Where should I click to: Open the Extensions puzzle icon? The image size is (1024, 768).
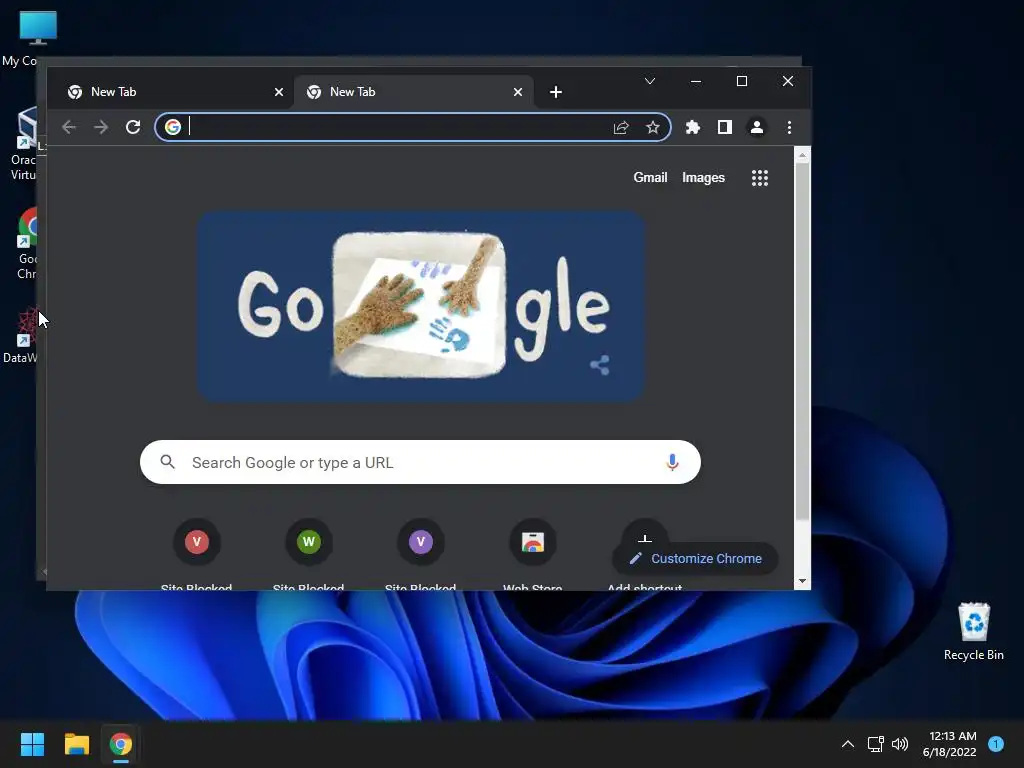pos(693,127)
